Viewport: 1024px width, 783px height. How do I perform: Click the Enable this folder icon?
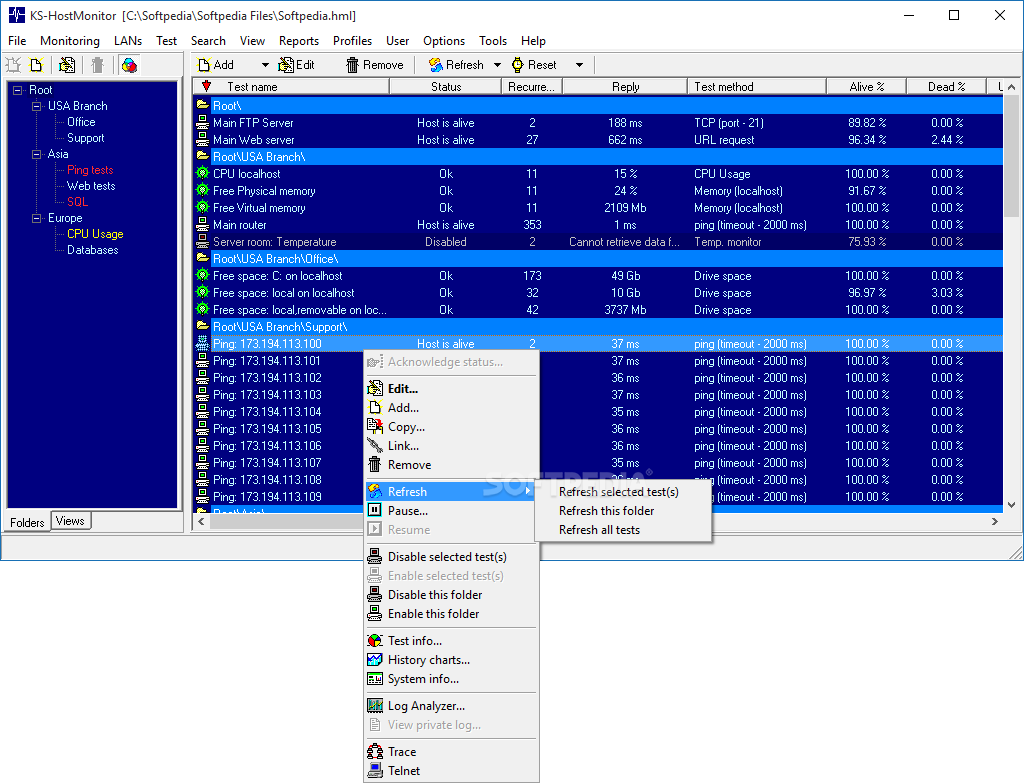tap(375, 613)
